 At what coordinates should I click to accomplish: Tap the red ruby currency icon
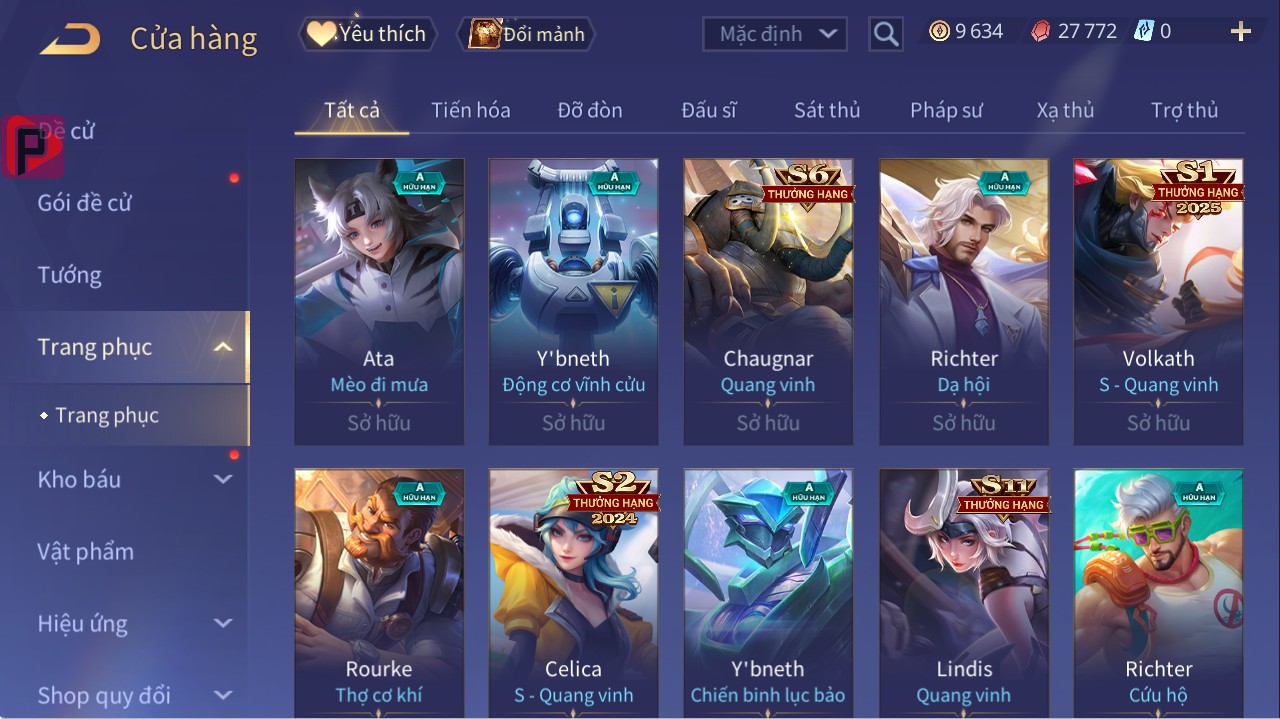coord(1042,31)
